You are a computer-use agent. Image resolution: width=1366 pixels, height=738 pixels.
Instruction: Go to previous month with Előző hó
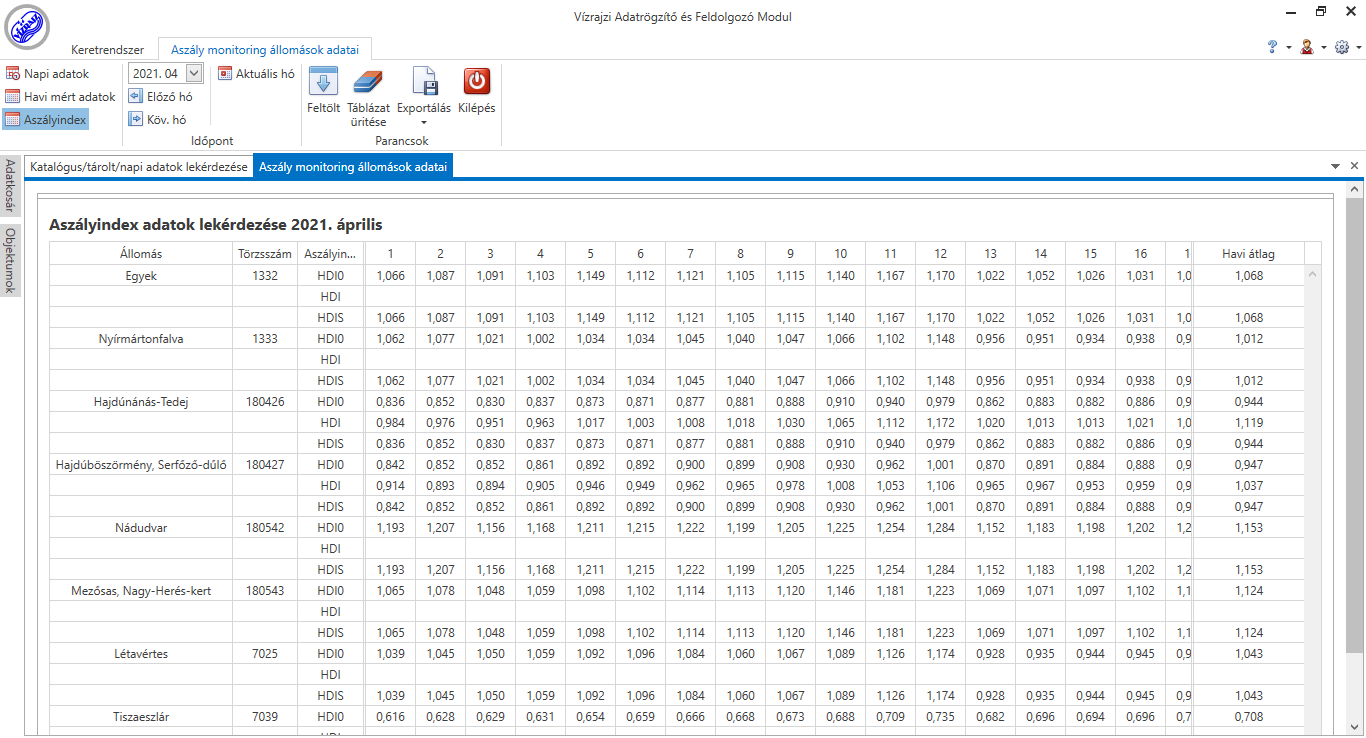[161, 97]
